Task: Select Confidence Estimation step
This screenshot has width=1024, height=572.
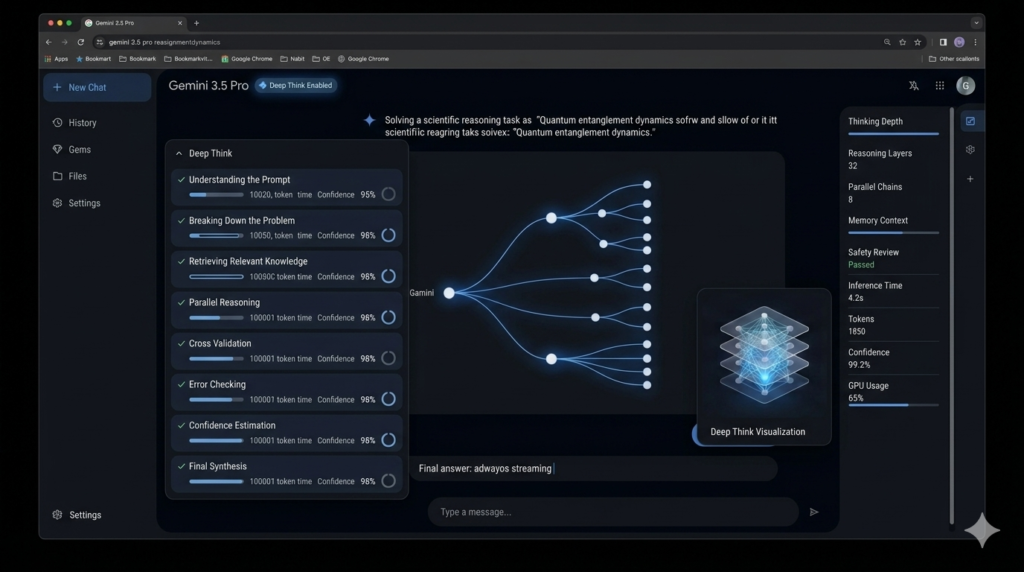Action: point(287,433)
